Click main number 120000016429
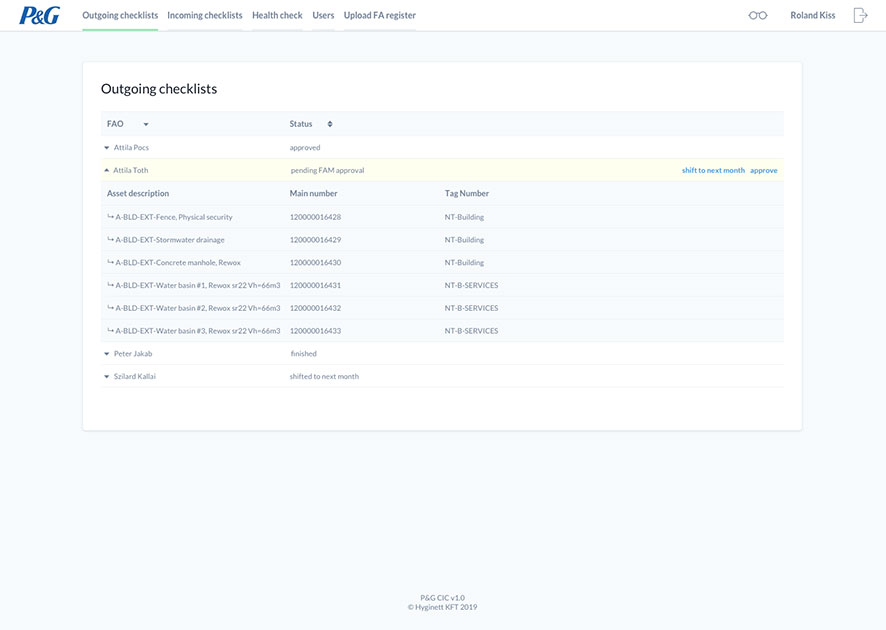Screen dimensions: 886x630 [x=315, y=240]
